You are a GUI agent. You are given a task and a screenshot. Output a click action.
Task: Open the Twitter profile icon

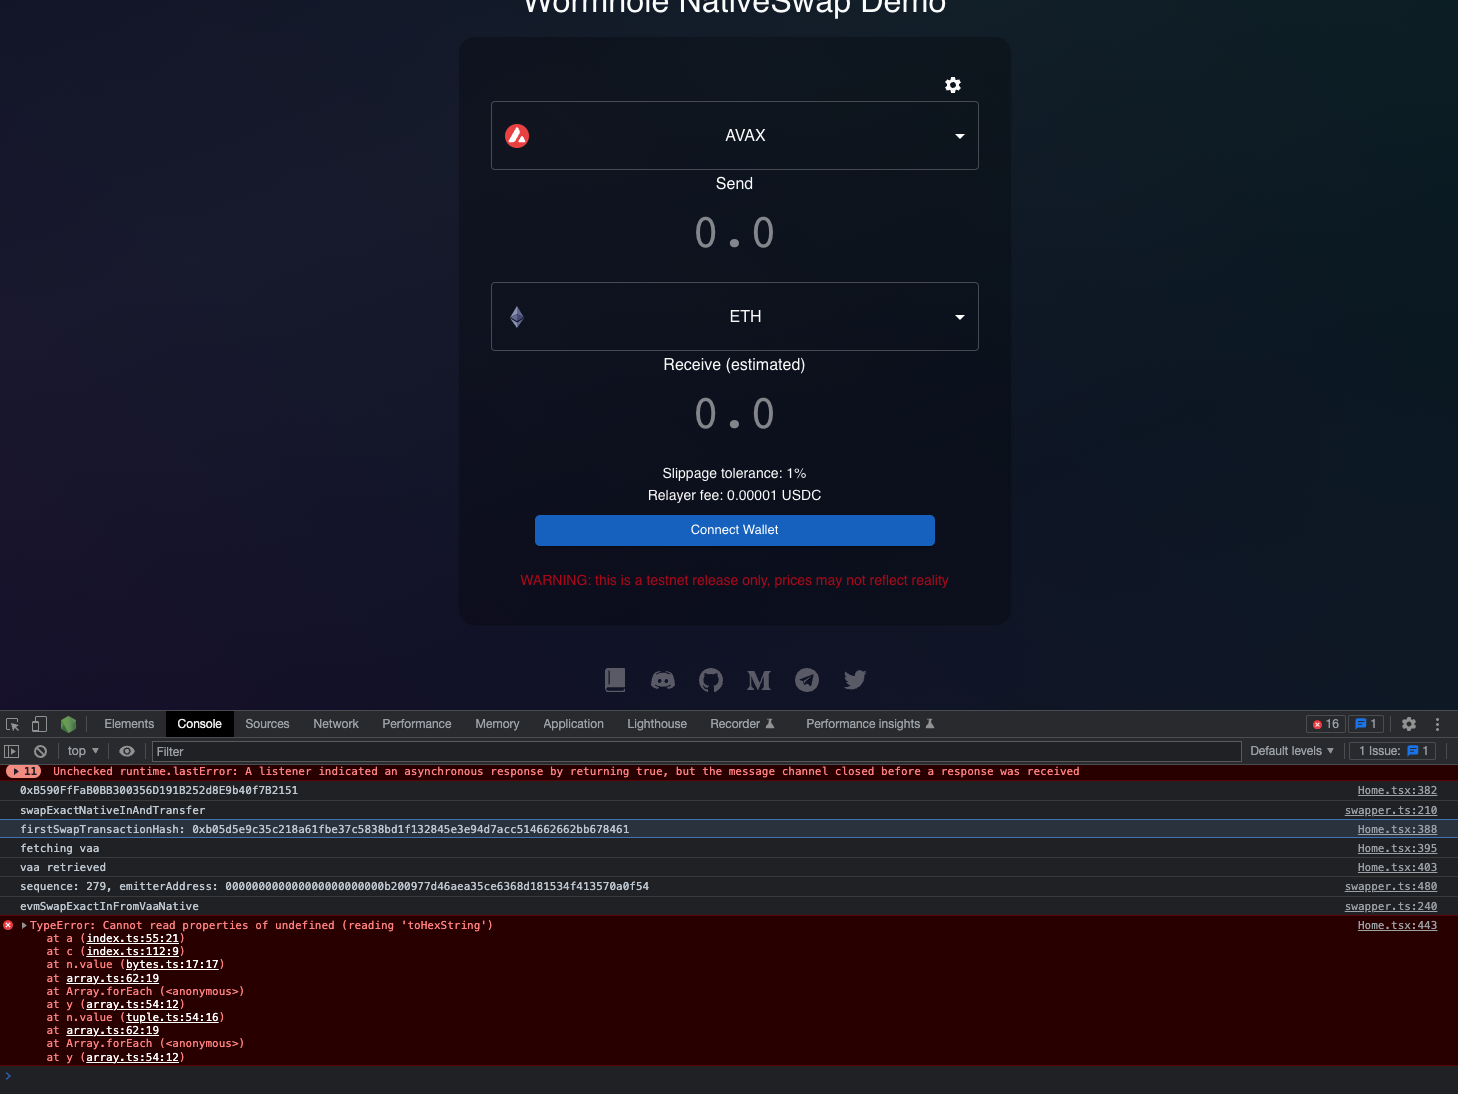855,680
